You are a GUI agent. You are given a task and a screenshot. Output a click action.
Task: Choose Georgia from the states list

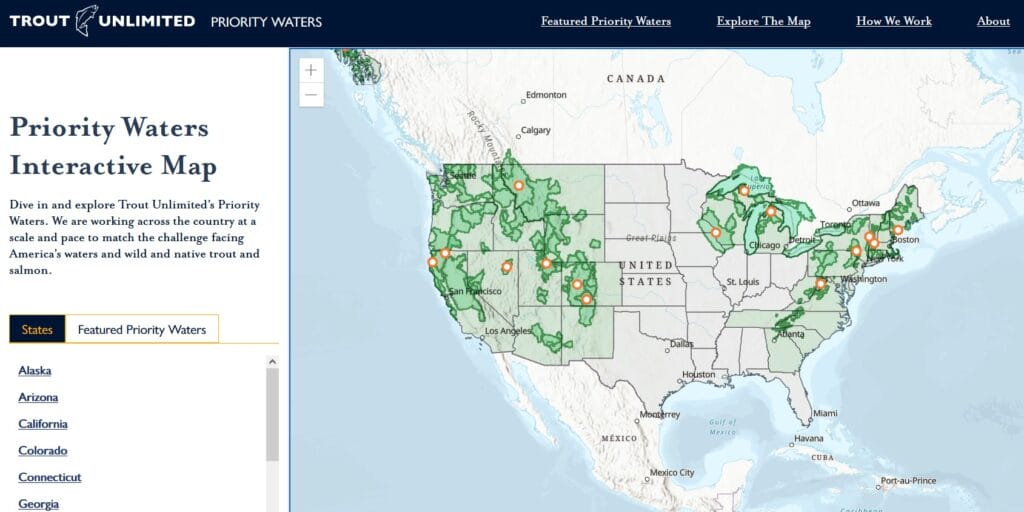tap(39, 504)
